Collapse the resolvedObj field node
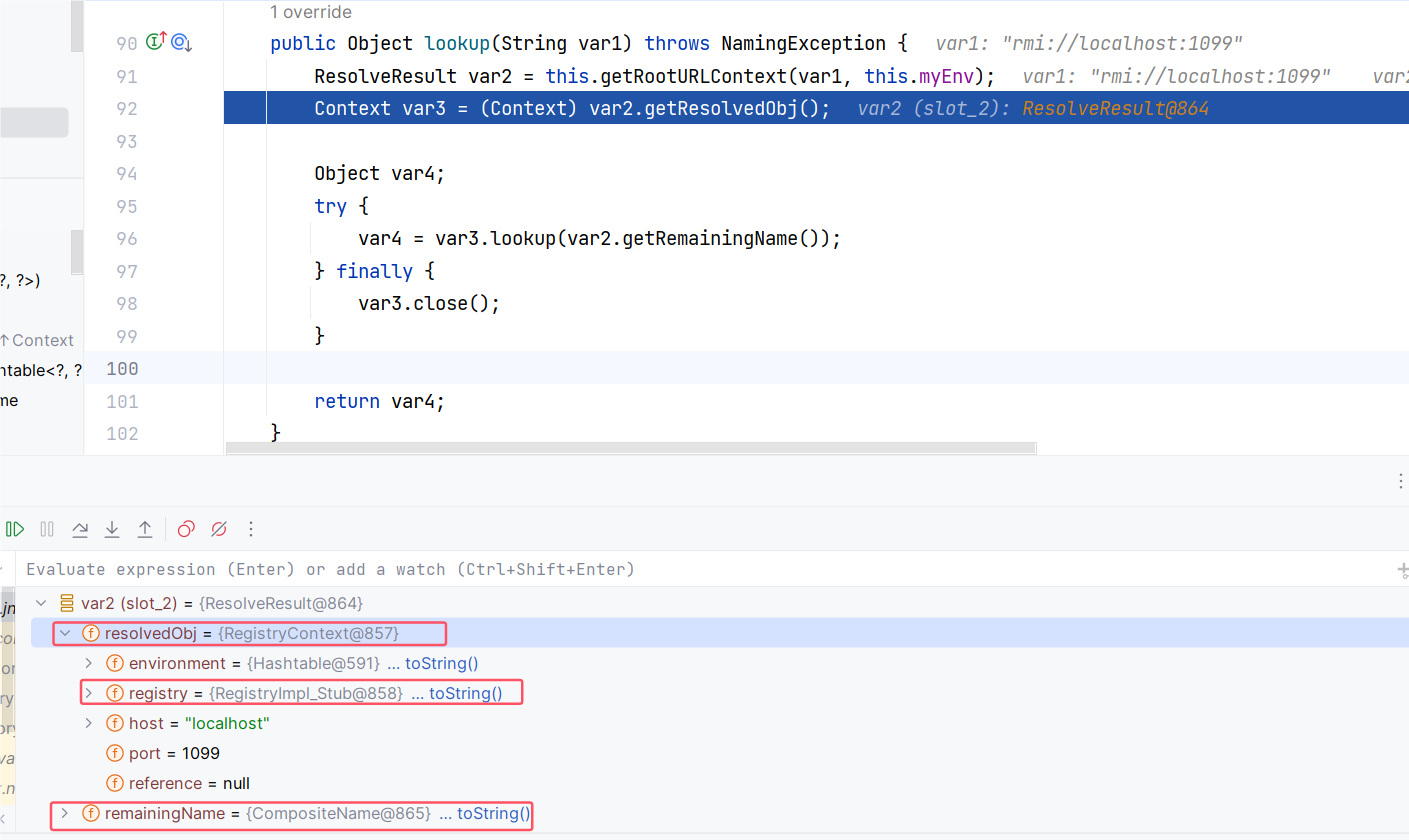The image size is (1409, 840). pos(65,633)
